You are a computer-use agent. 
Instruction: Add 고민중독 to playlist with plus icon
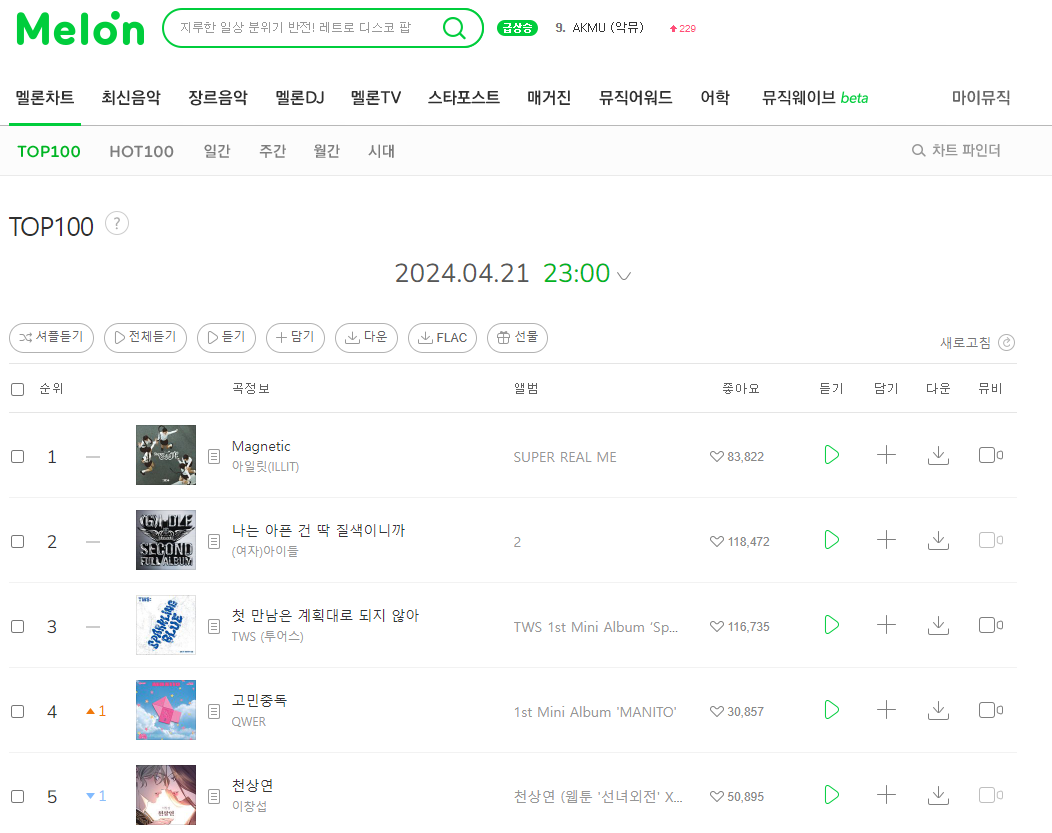pos(886,710)
